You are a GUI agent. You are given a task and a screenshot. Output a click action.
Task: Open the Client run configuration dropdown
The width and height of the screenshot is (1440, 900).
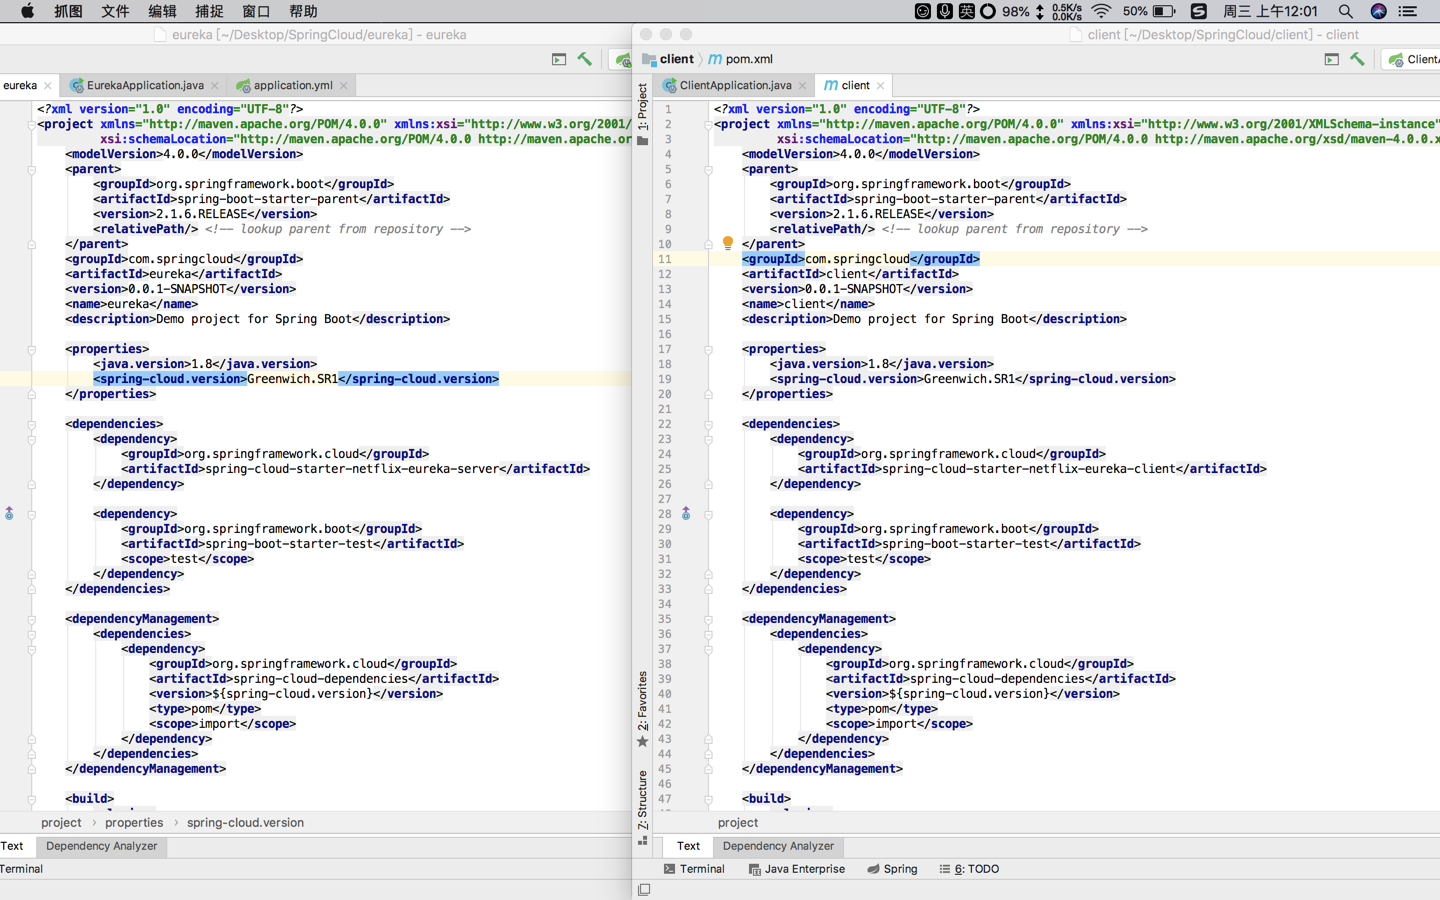(1413, 59)
